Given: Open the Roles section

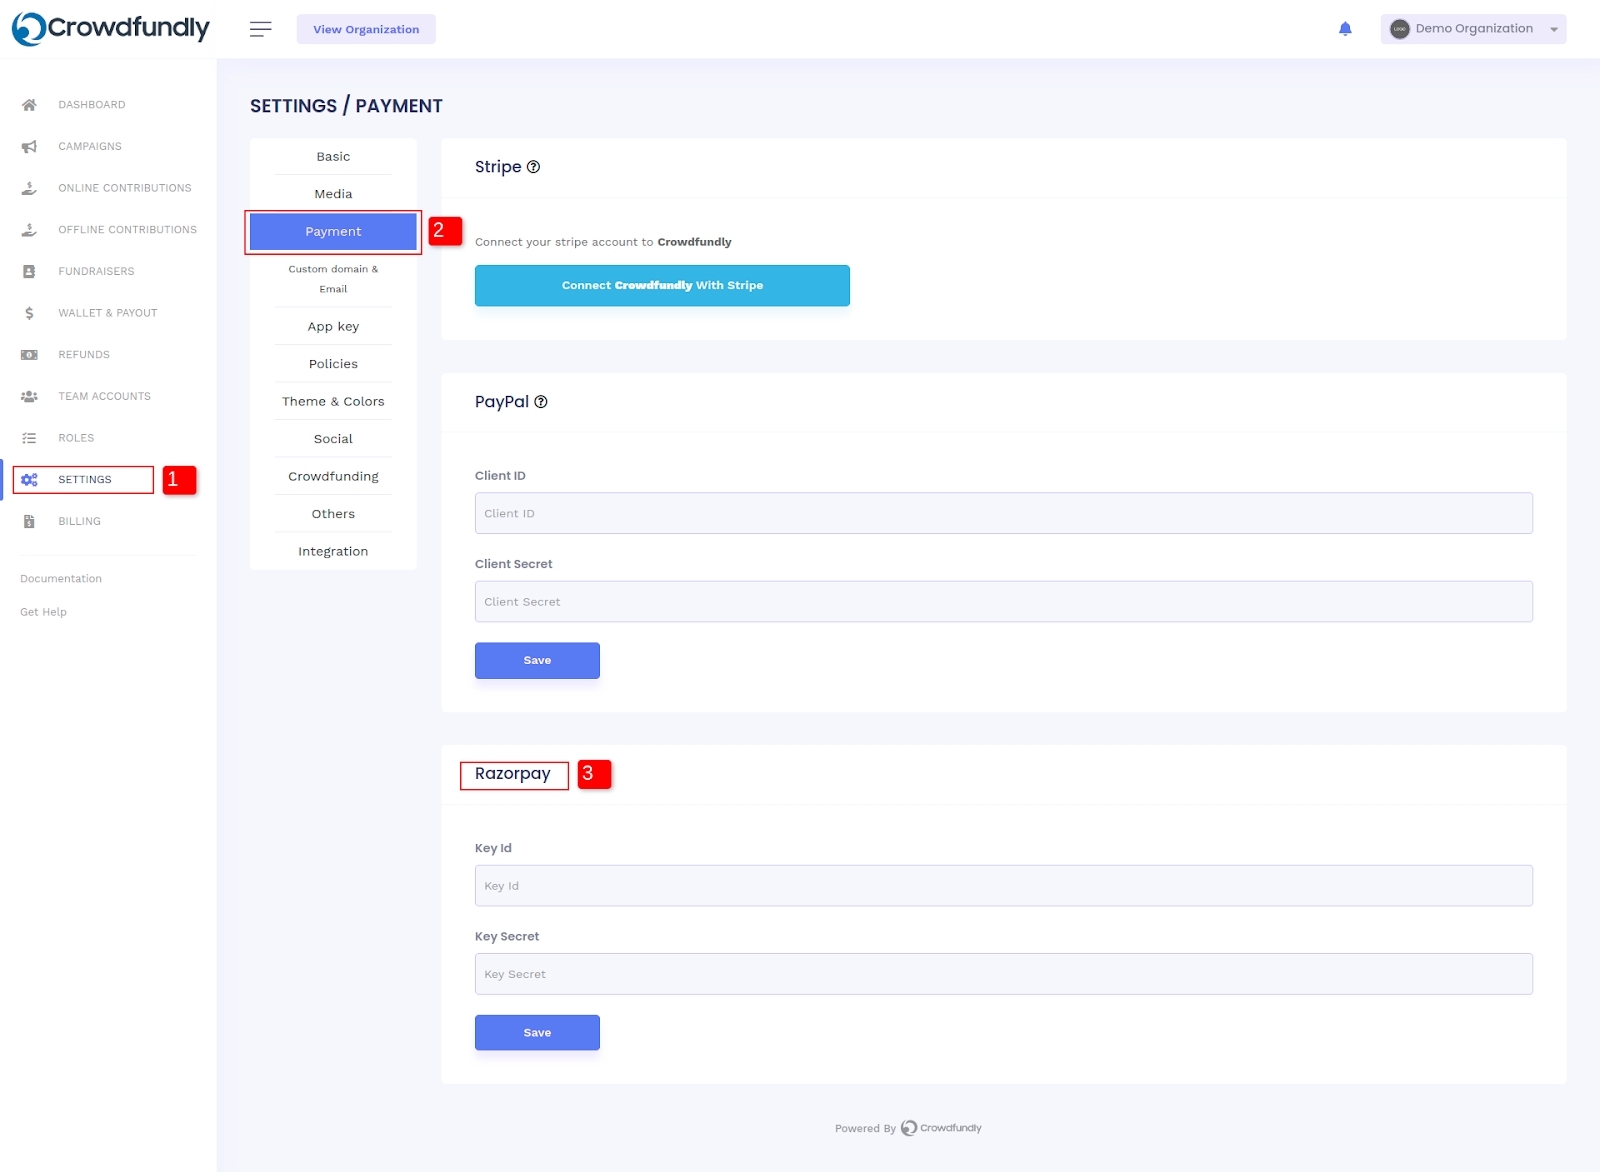Looking at the screenshot, I should coord(76,438).
